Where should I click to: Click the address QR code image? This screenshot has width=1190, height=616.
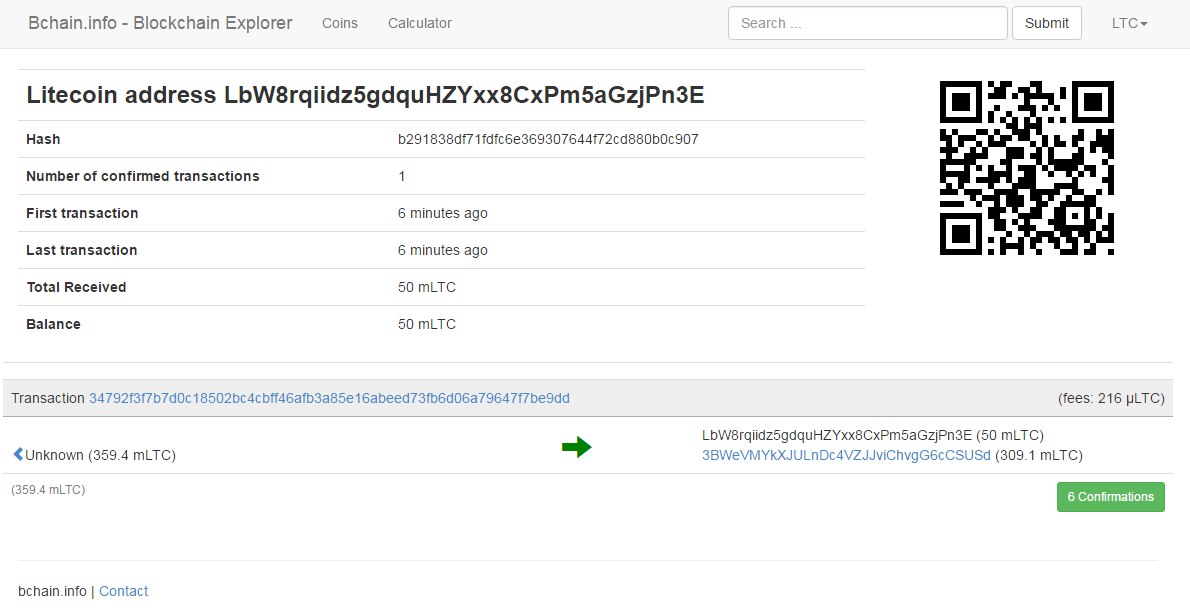pyautogui.click(x=1027, y=168)
